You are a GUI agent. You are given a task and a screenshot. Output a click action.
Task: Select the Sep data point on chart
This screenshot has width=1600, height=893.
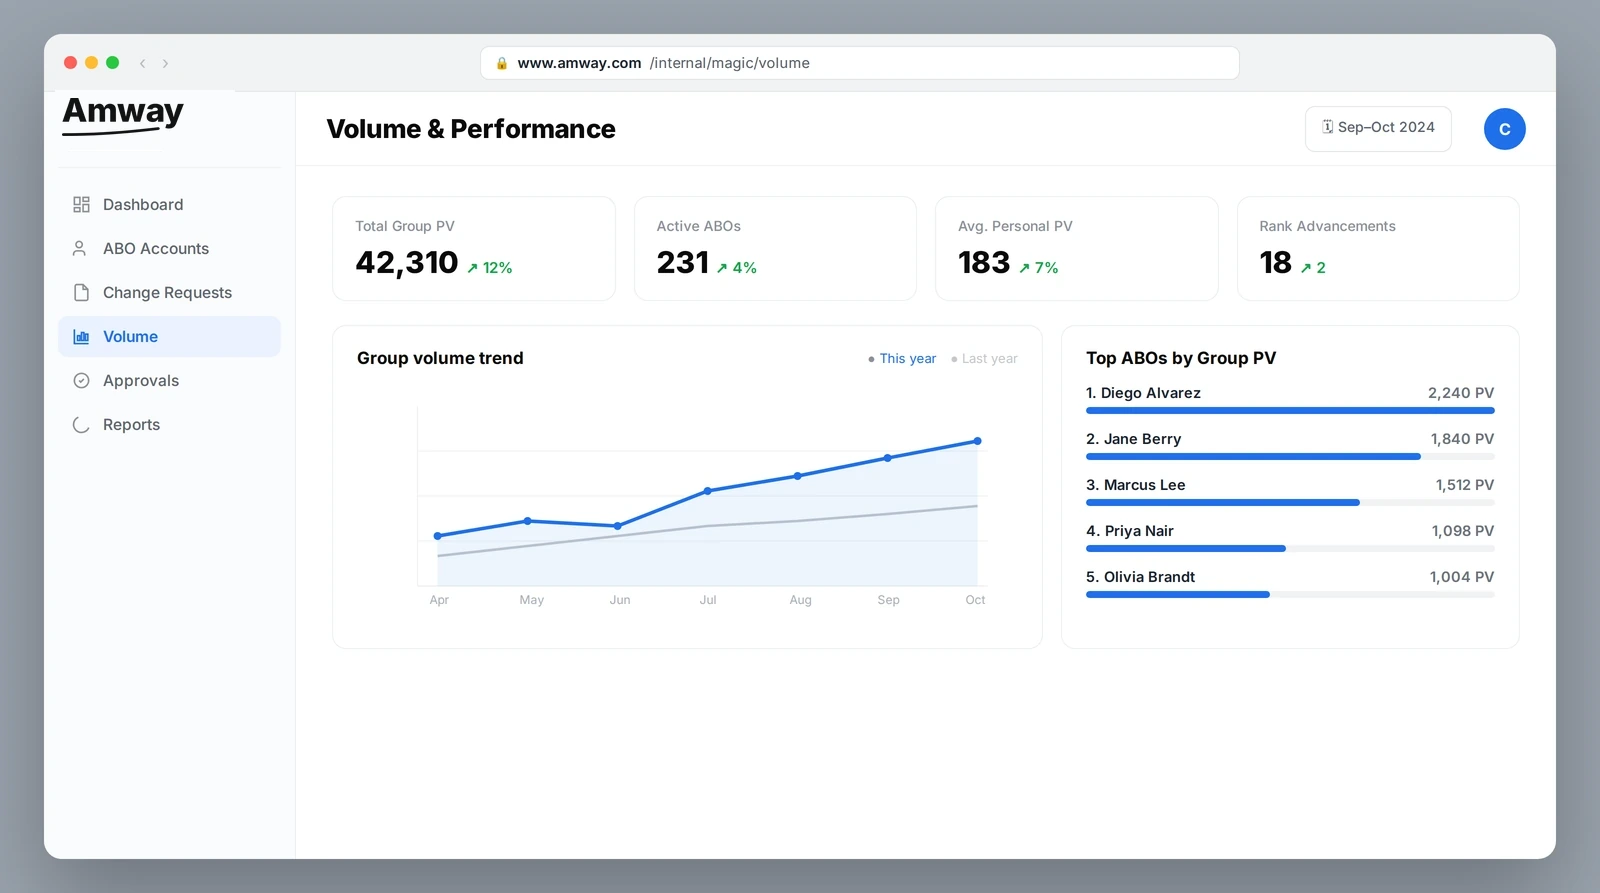click(888, 458)
